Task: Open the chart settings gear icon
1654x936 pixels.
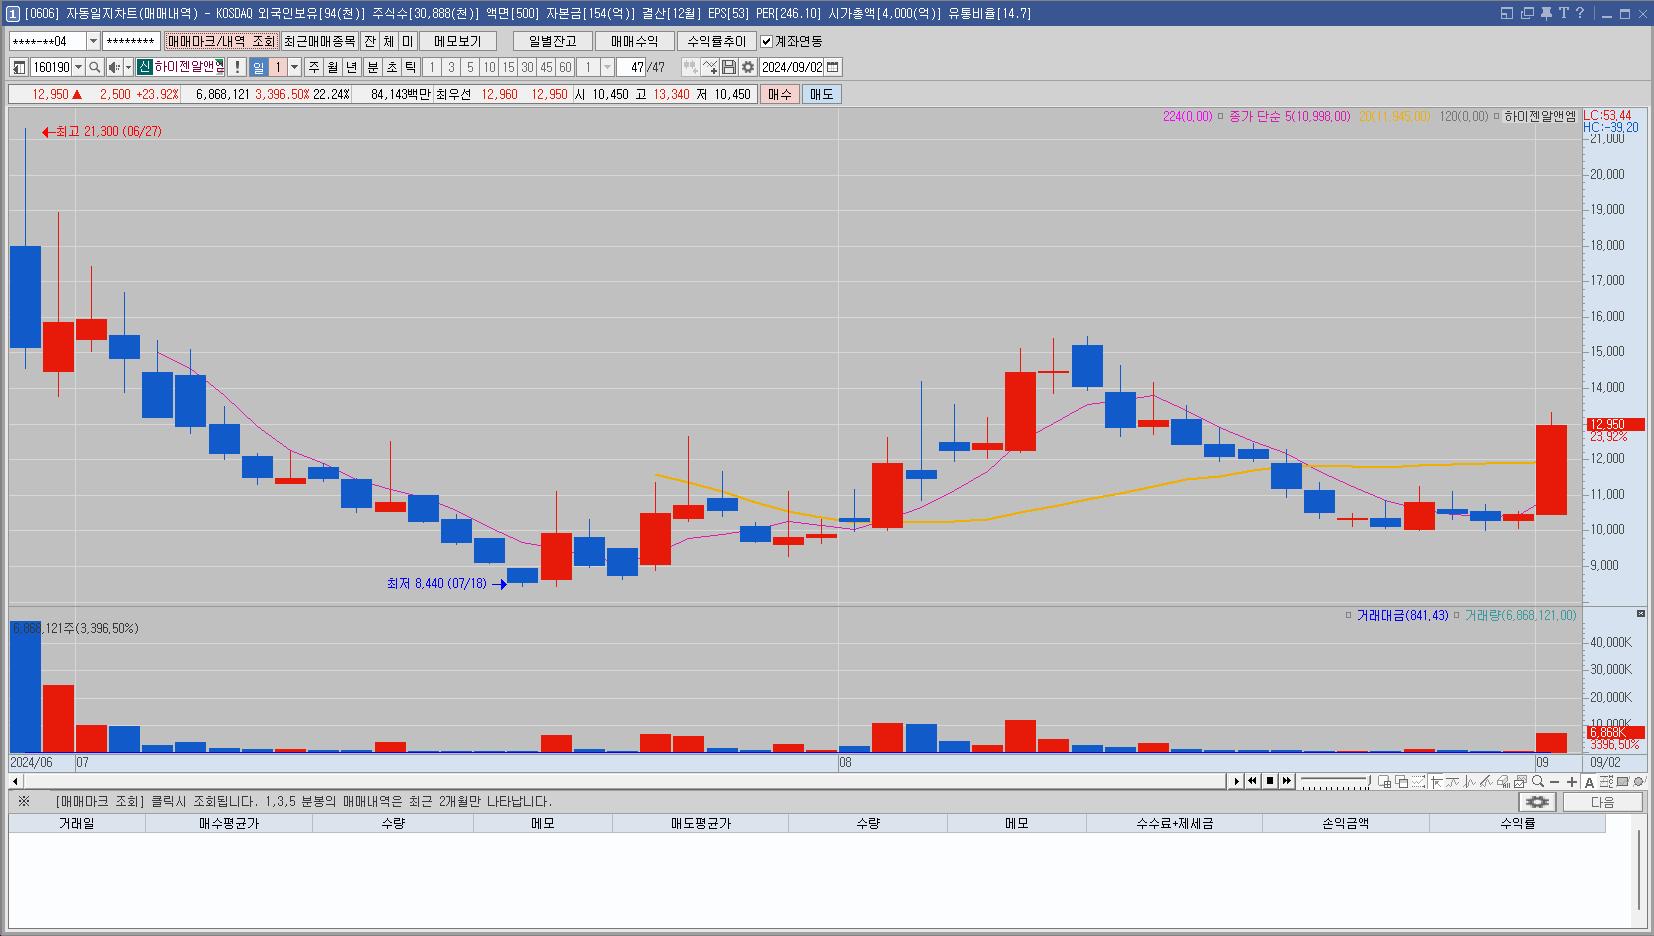Action: [x=748, y=67]
